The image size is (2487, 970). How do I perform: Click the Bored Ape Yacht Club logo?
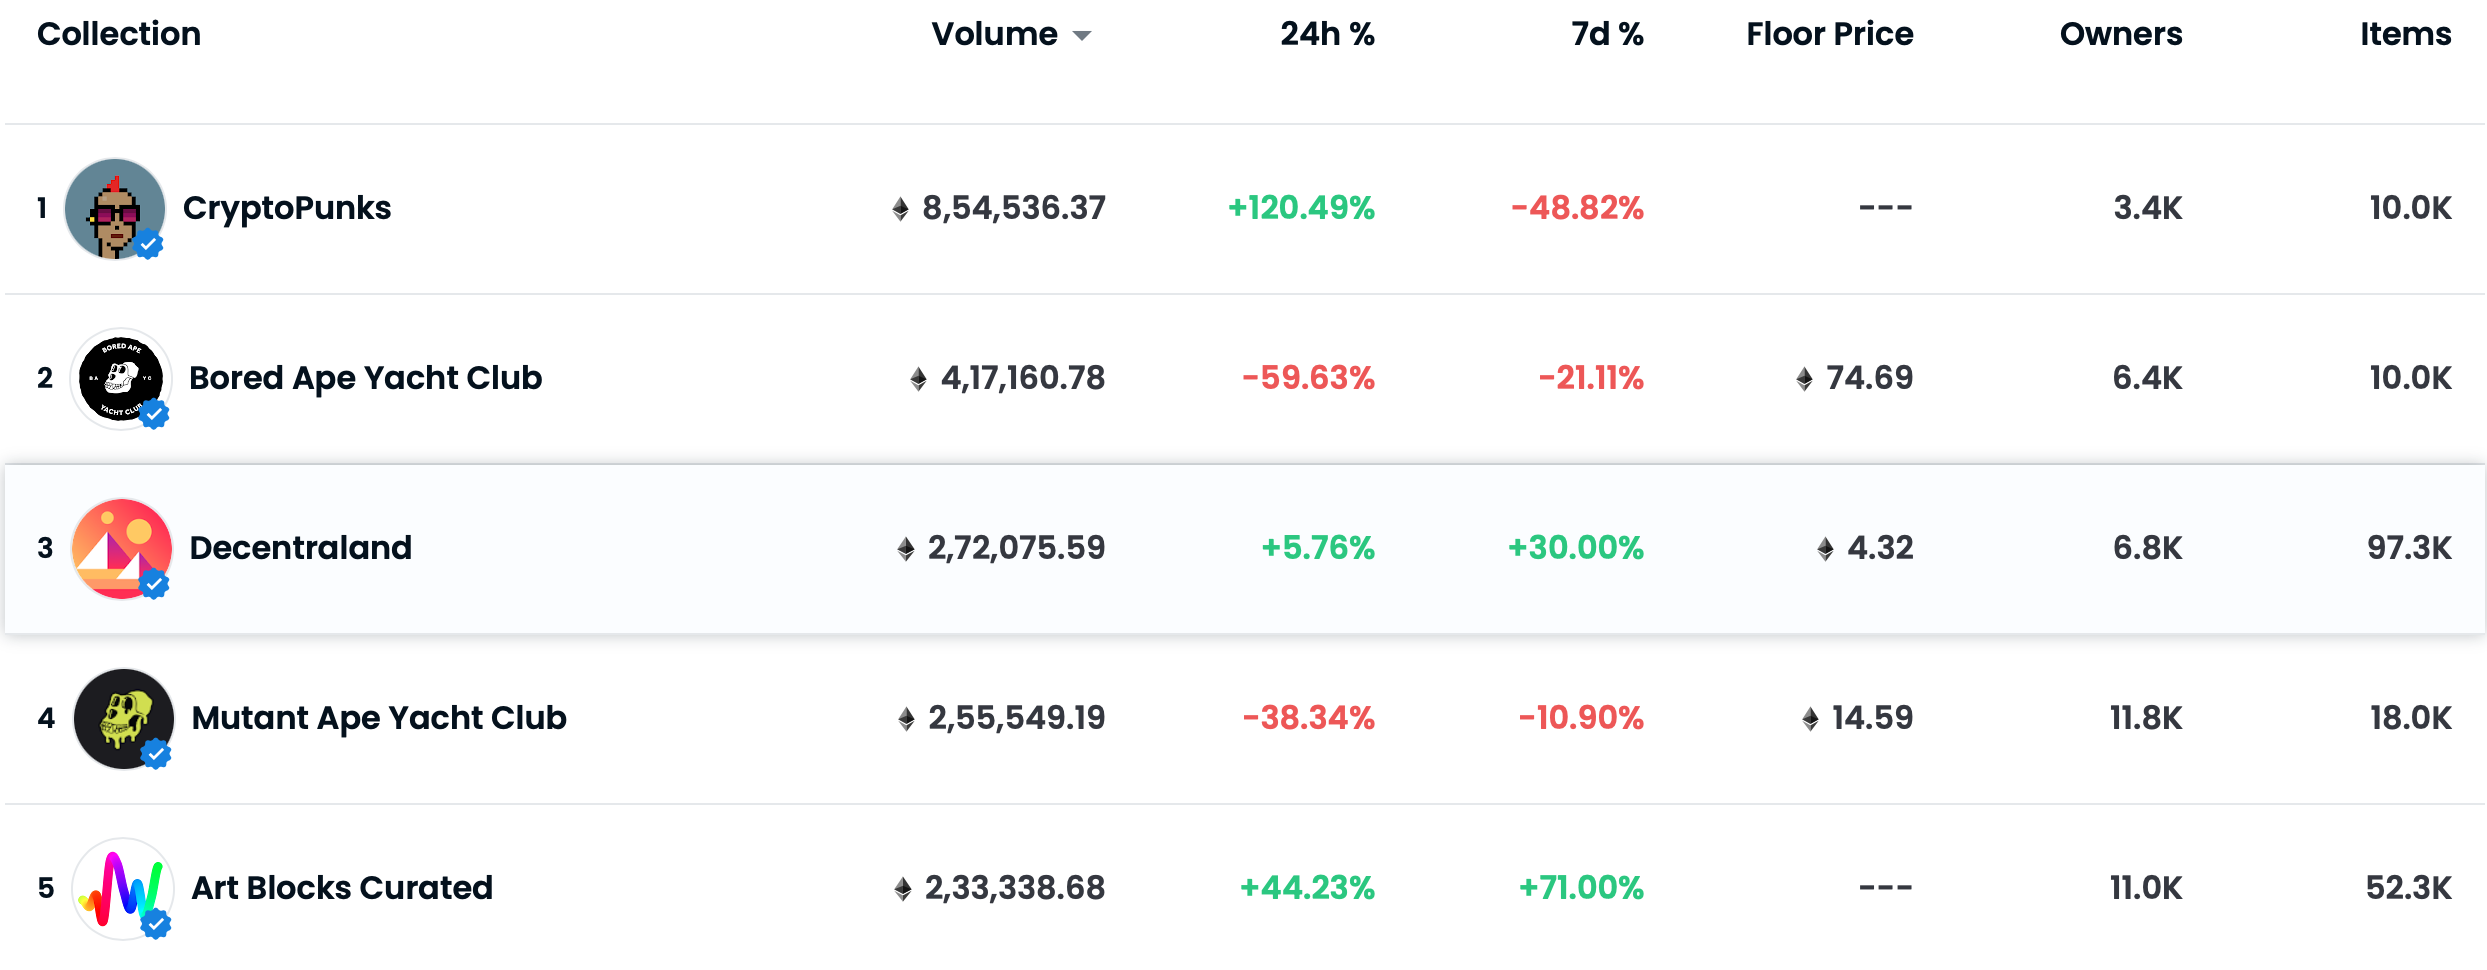coord(120,378)
